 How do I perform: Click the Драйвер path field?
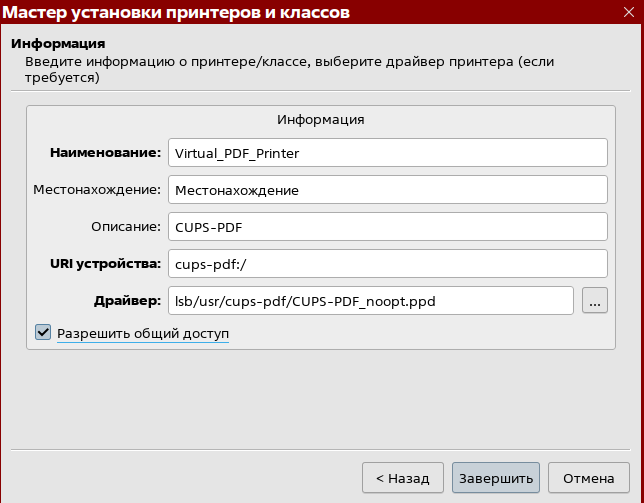[370, 301]
